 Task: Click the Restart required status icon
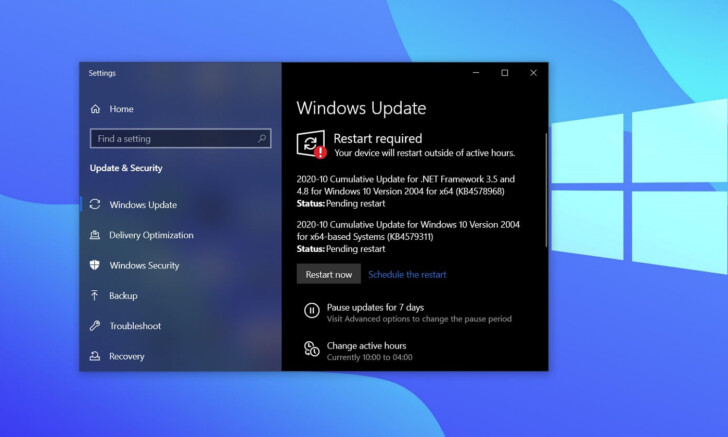pyautogui.click(x=311, y=144)
